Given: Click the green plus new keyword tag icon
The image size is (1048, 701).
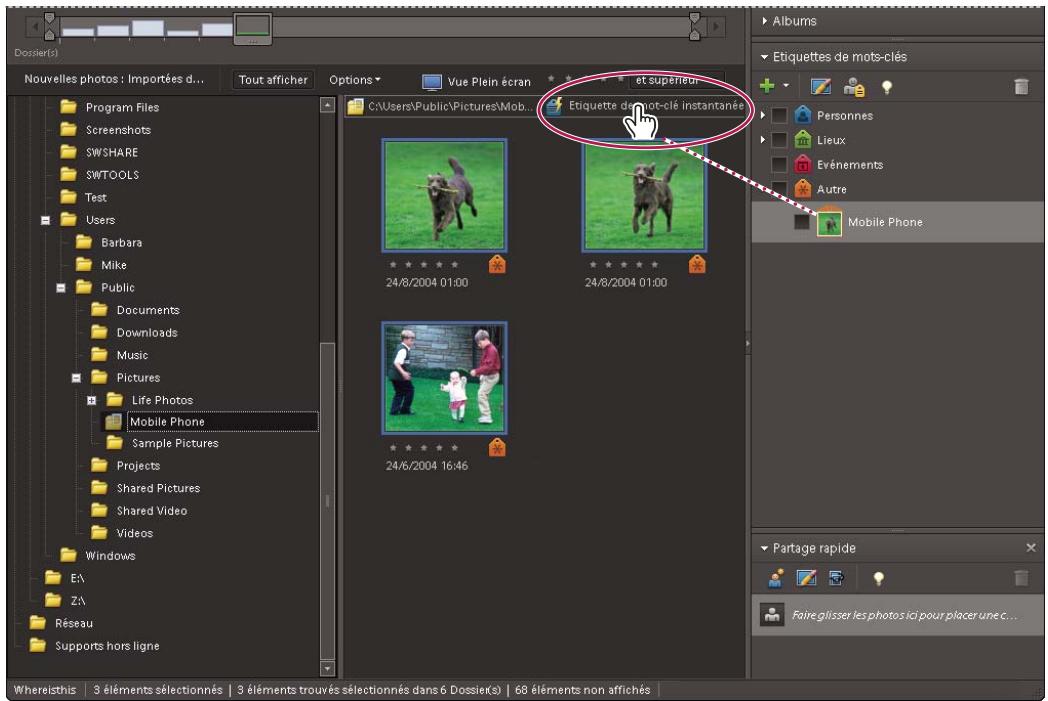Looking at the screenshot, I should point(767,86).
